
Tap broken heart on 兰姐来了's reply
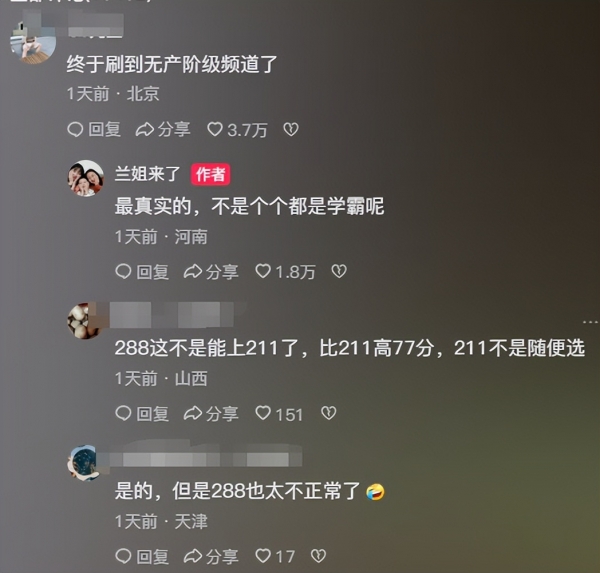coord(339,271)
